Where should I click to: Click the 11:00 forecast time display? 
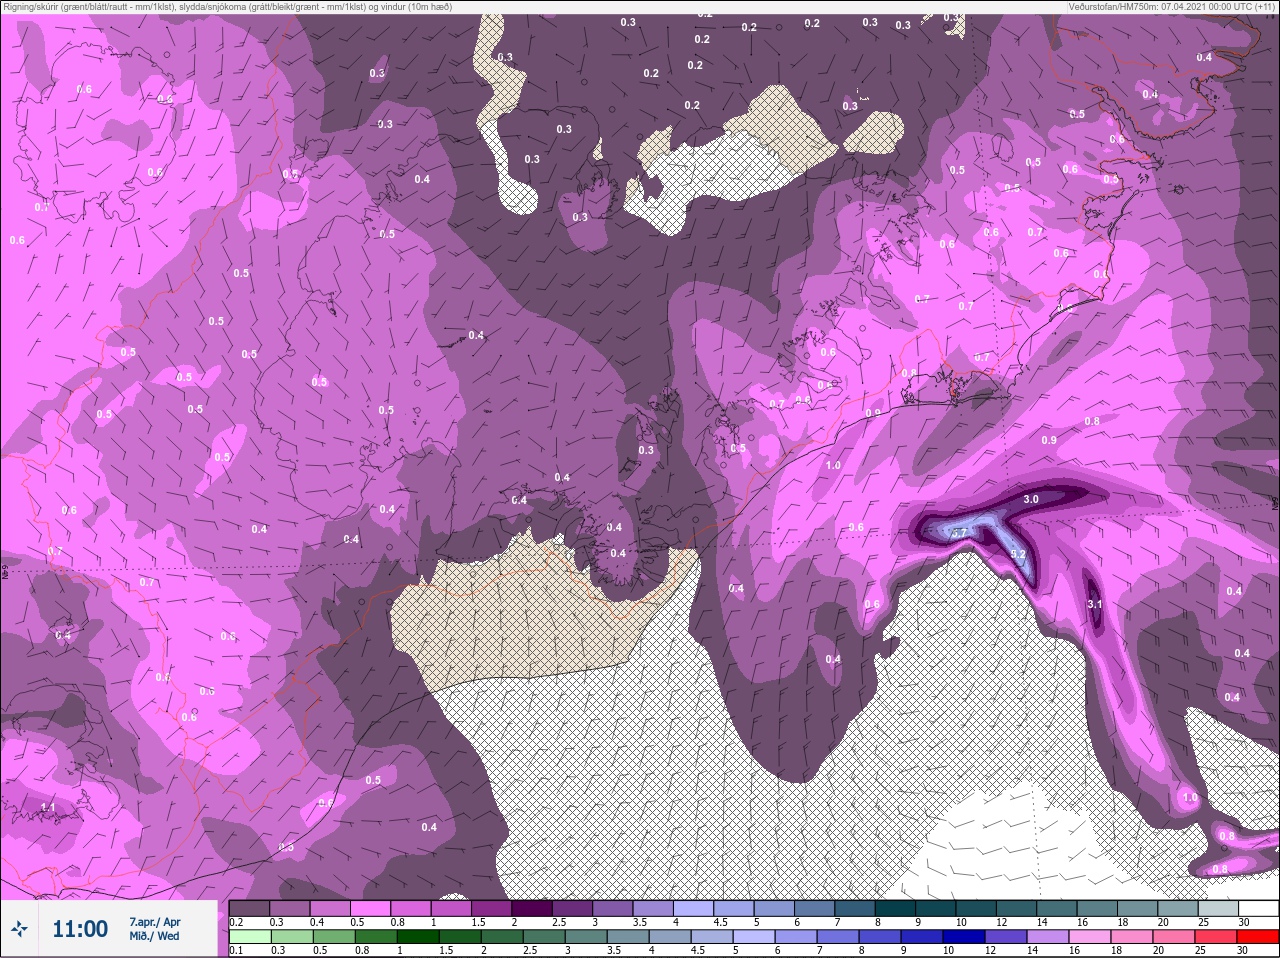(x=80, y=929)
